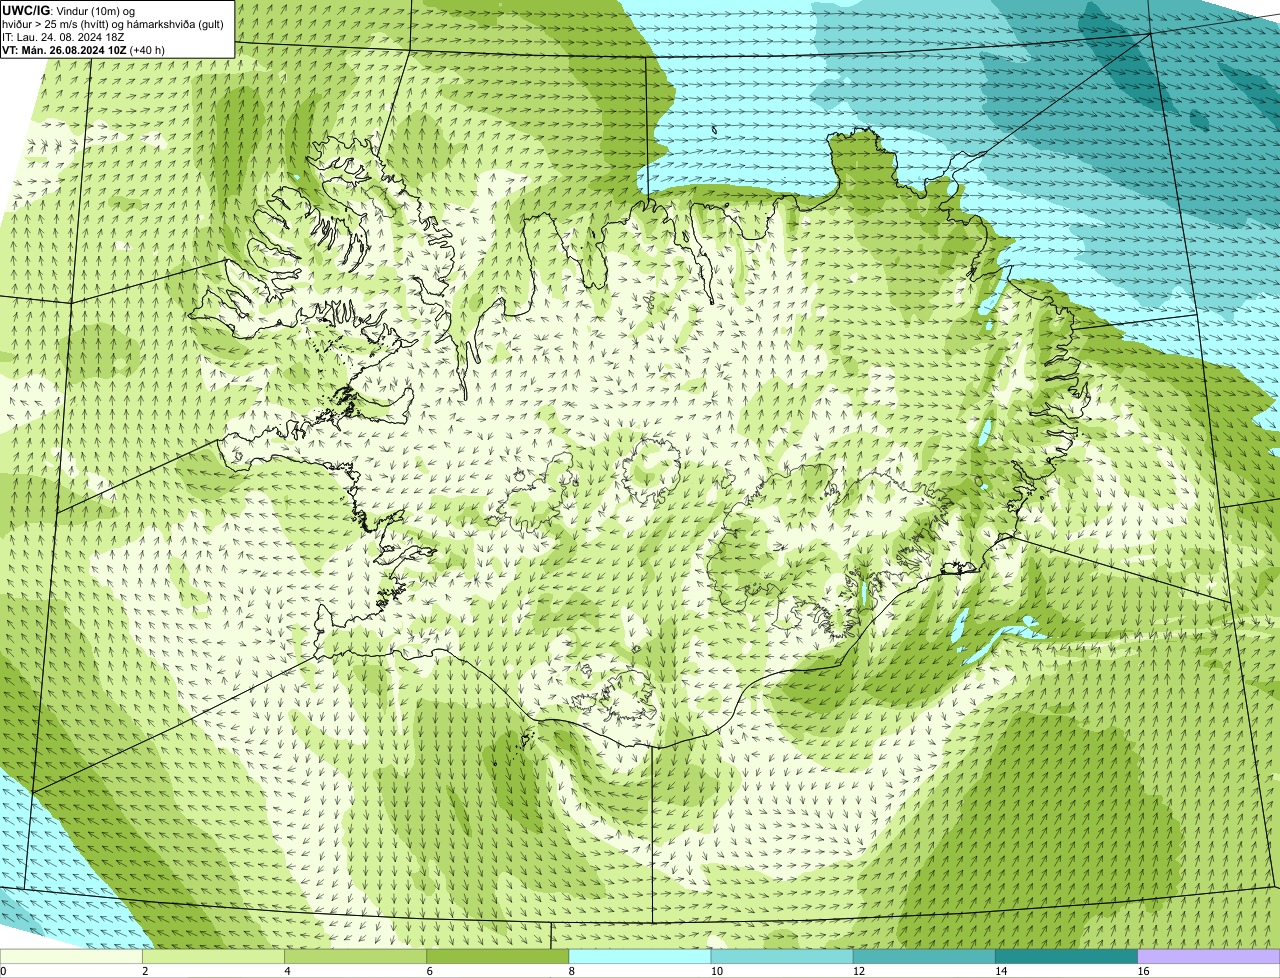Click the light cyan 8–10 m/s legend swatch
The width and height of the screenshot is (1280, 978).
(640, 956)
